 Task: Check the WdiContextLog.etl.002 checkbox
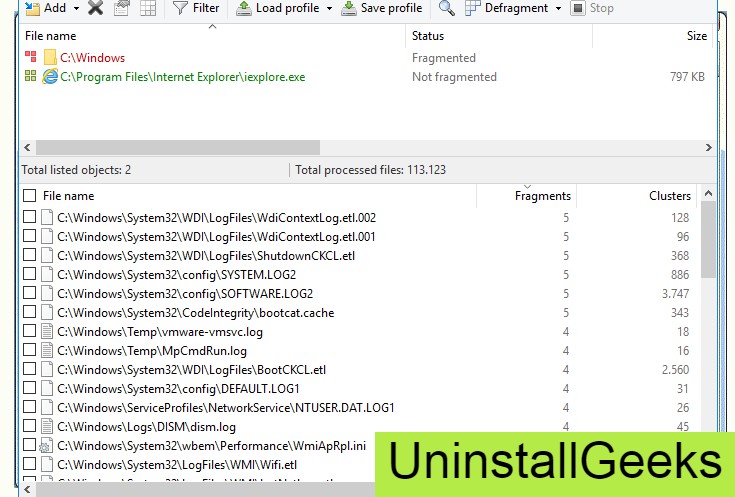pos(30,217)
